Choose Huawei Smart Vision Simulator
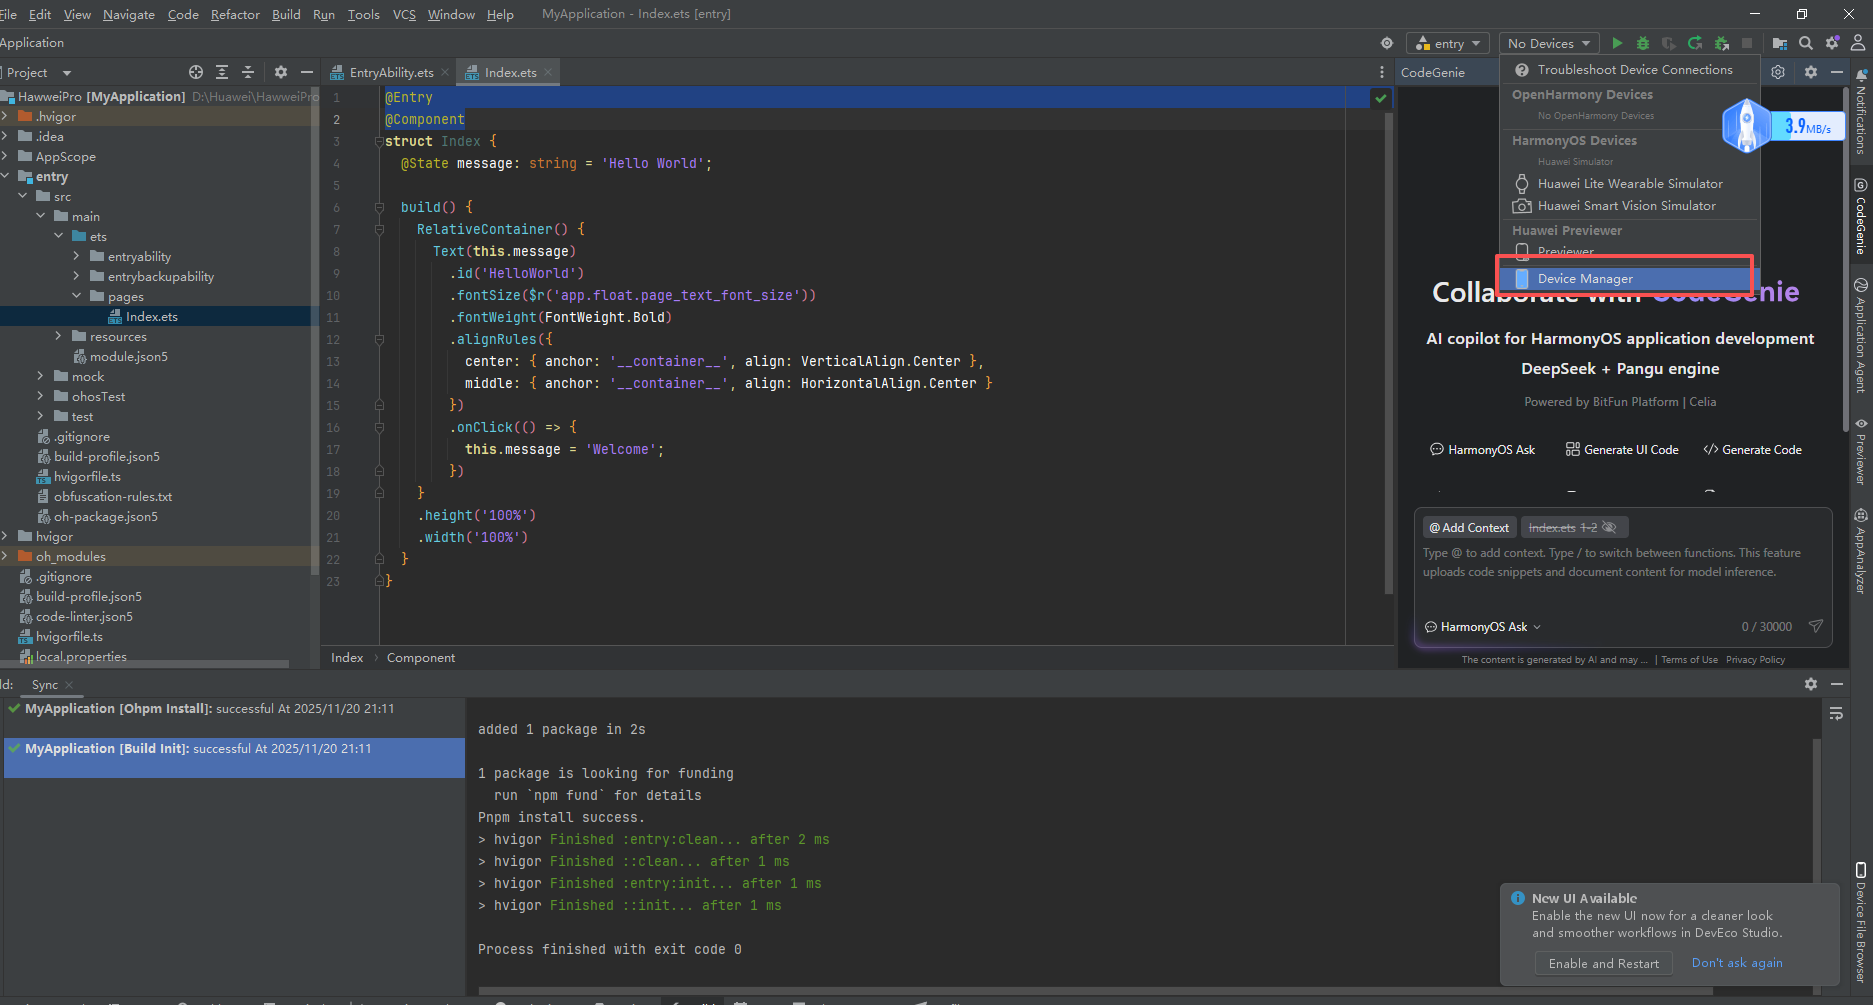The width and height of the screenshot is (1873, 1005). (1629, 205)
